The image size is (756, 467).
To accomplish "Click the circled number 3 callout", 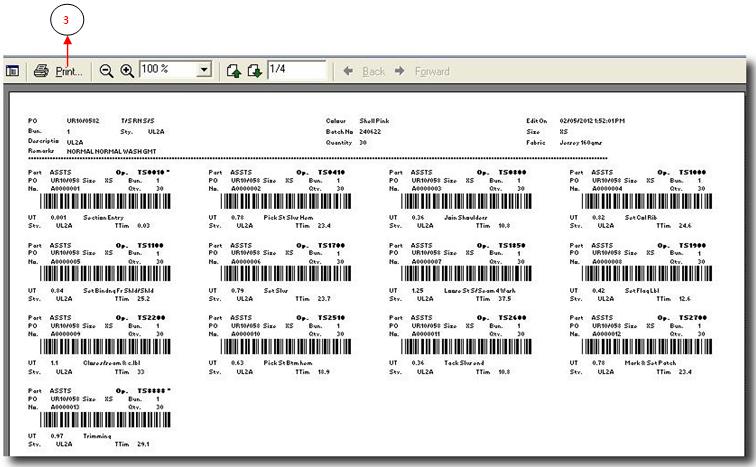I will [x=67, y=19].
